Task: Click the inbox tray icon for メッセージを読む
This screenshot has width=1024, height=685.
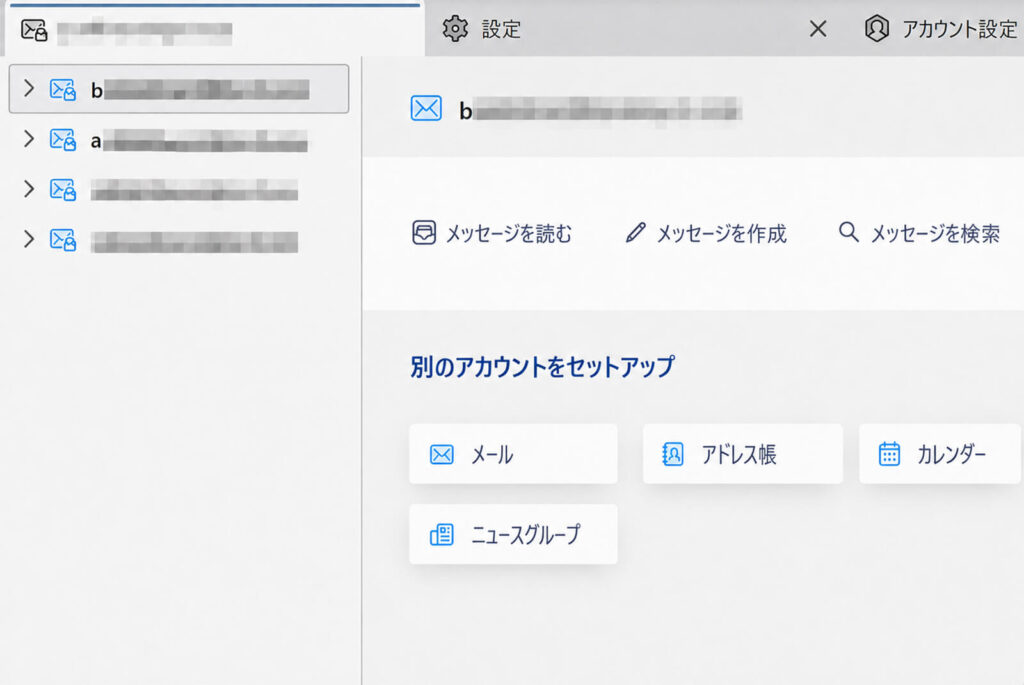Action: click(x=424, y=232)
